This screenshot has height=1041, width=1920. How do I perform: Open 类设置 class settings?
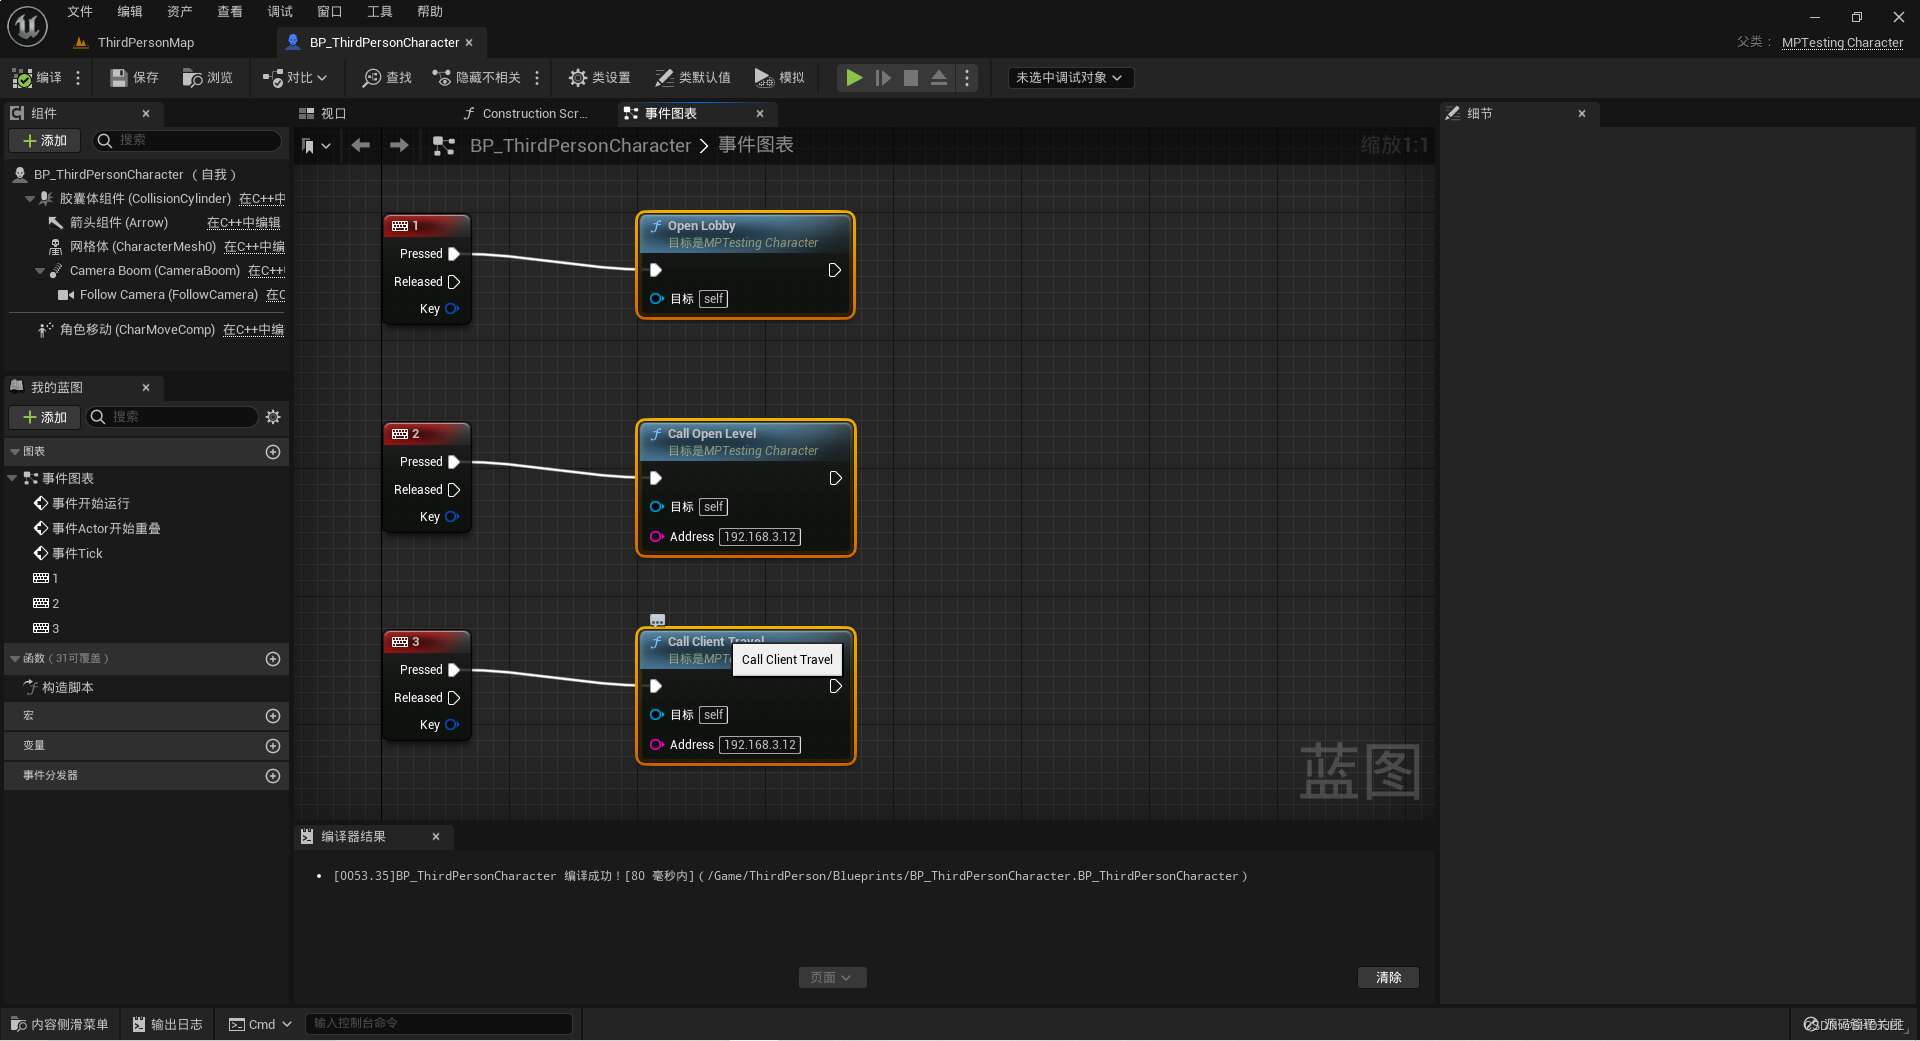599,78
